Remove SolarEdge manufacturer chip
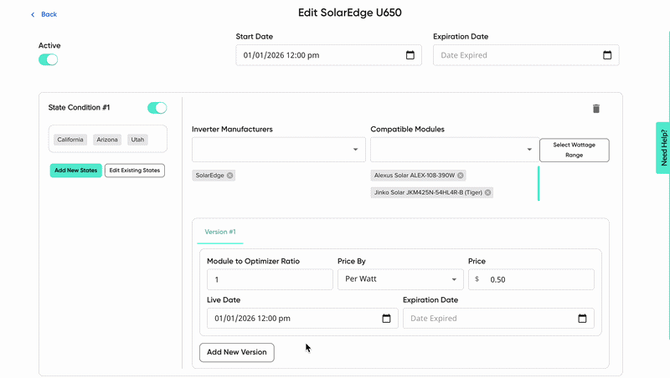 [x=230, y=176]
